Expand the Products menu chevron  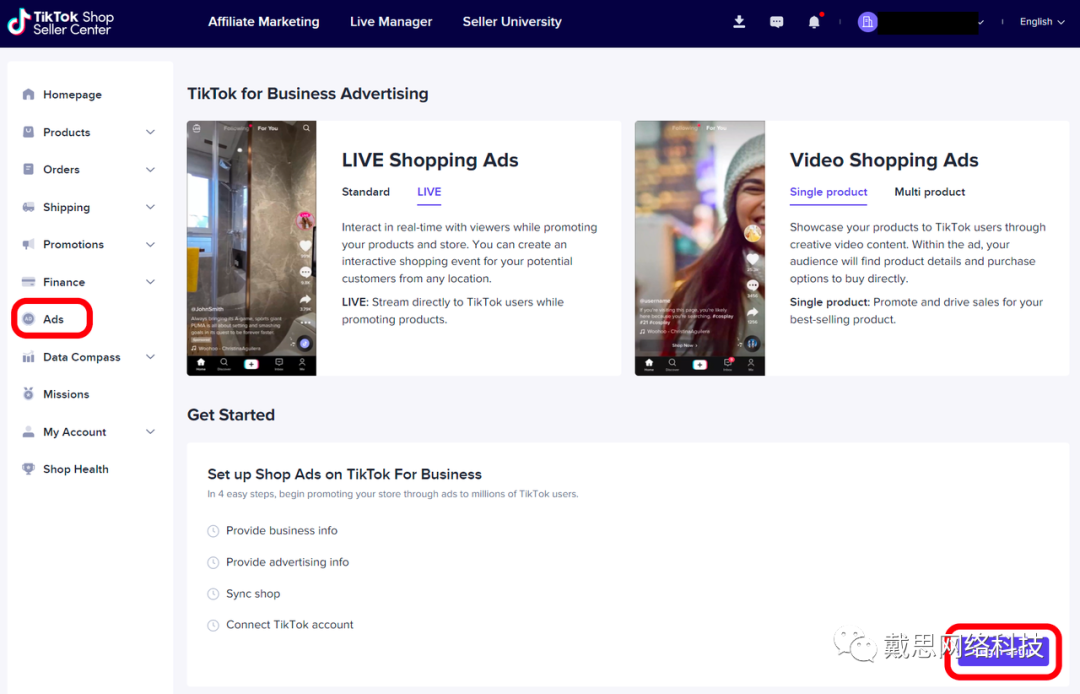pos(150,132)
